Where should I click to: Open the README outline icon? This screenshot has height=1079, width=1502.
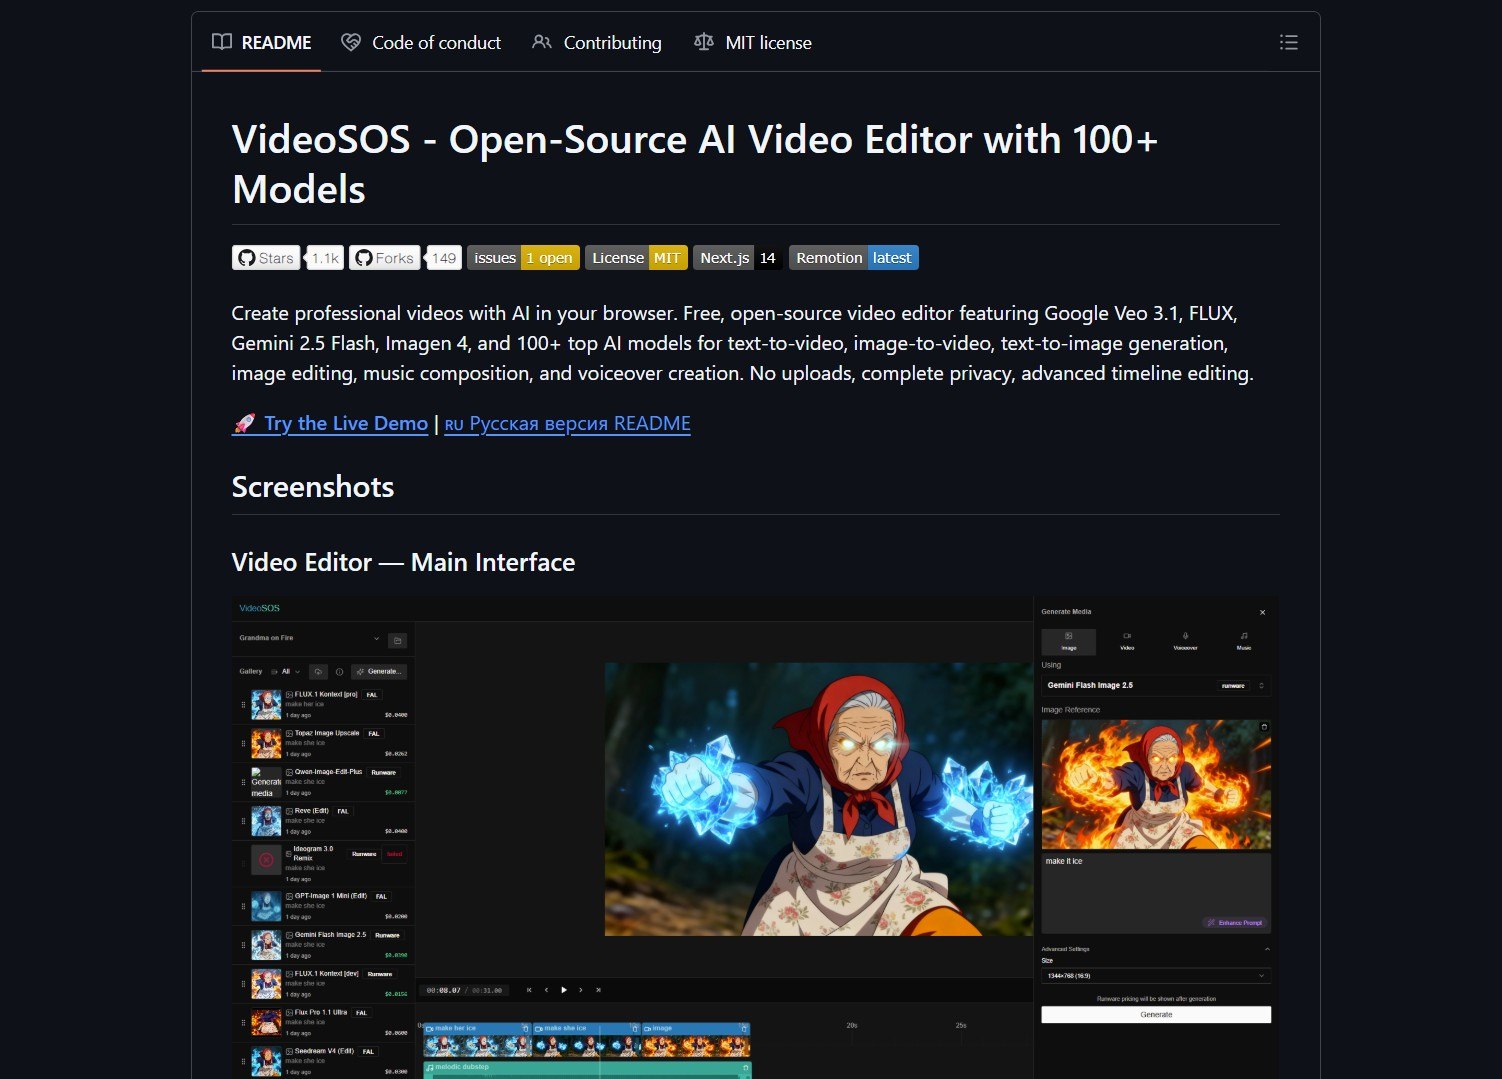[x=1288, y=42]
